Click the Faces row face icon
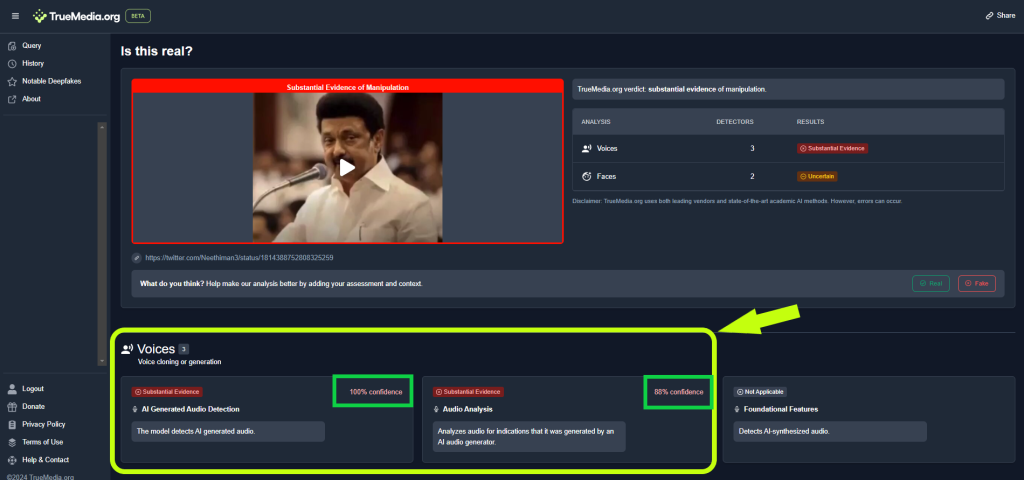 [x=586, y=176]
